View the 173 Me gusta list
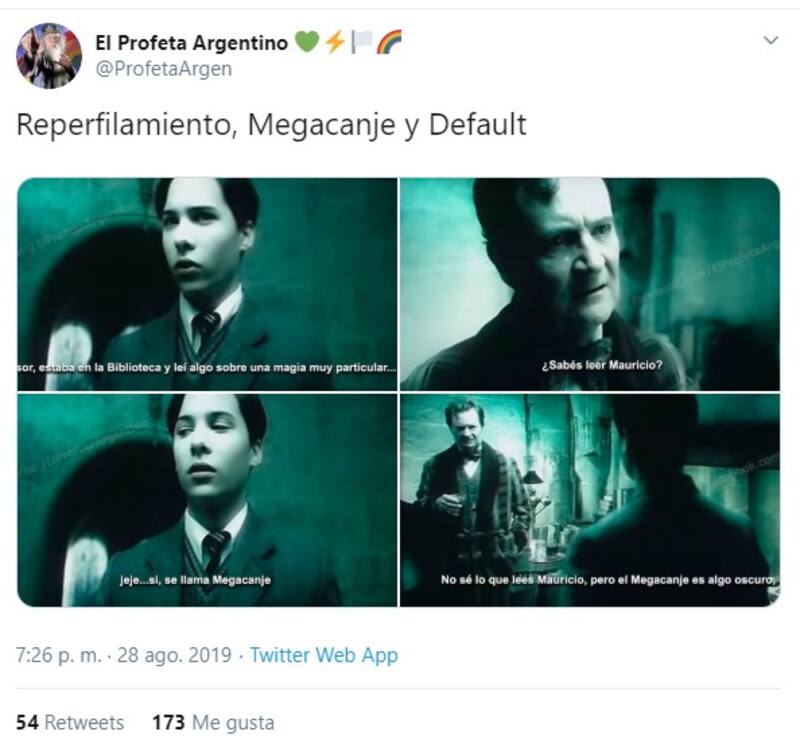The height and width of the screenshot is (743, 800). point(213,722)
